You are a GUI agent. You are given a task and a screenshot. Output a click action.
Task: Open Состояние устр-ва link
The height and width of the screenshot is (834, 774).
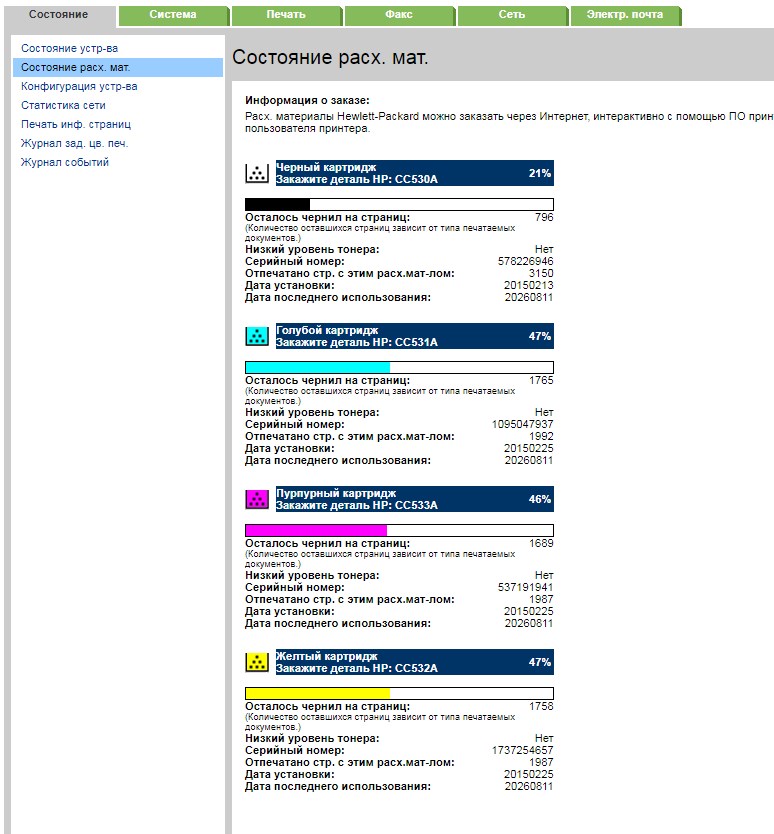[69, 48]
